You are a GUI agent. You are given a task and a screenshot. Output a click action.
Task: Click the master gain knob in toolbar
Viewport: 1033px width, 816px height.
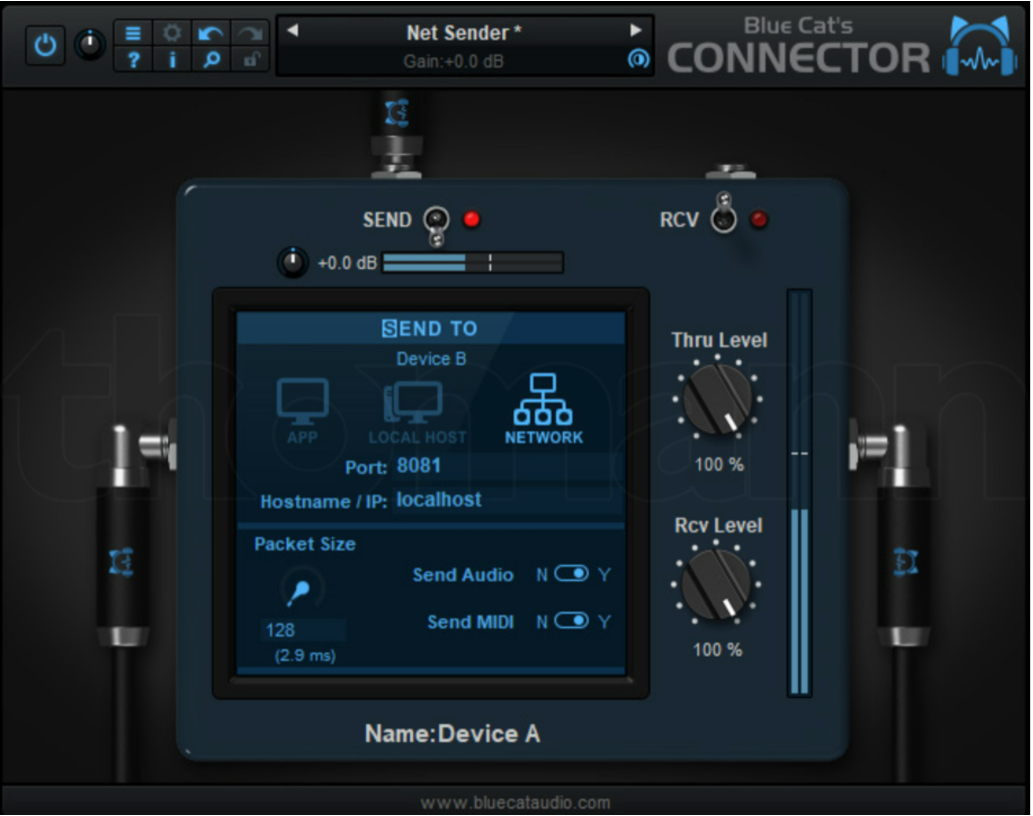[x=90, y=45]
